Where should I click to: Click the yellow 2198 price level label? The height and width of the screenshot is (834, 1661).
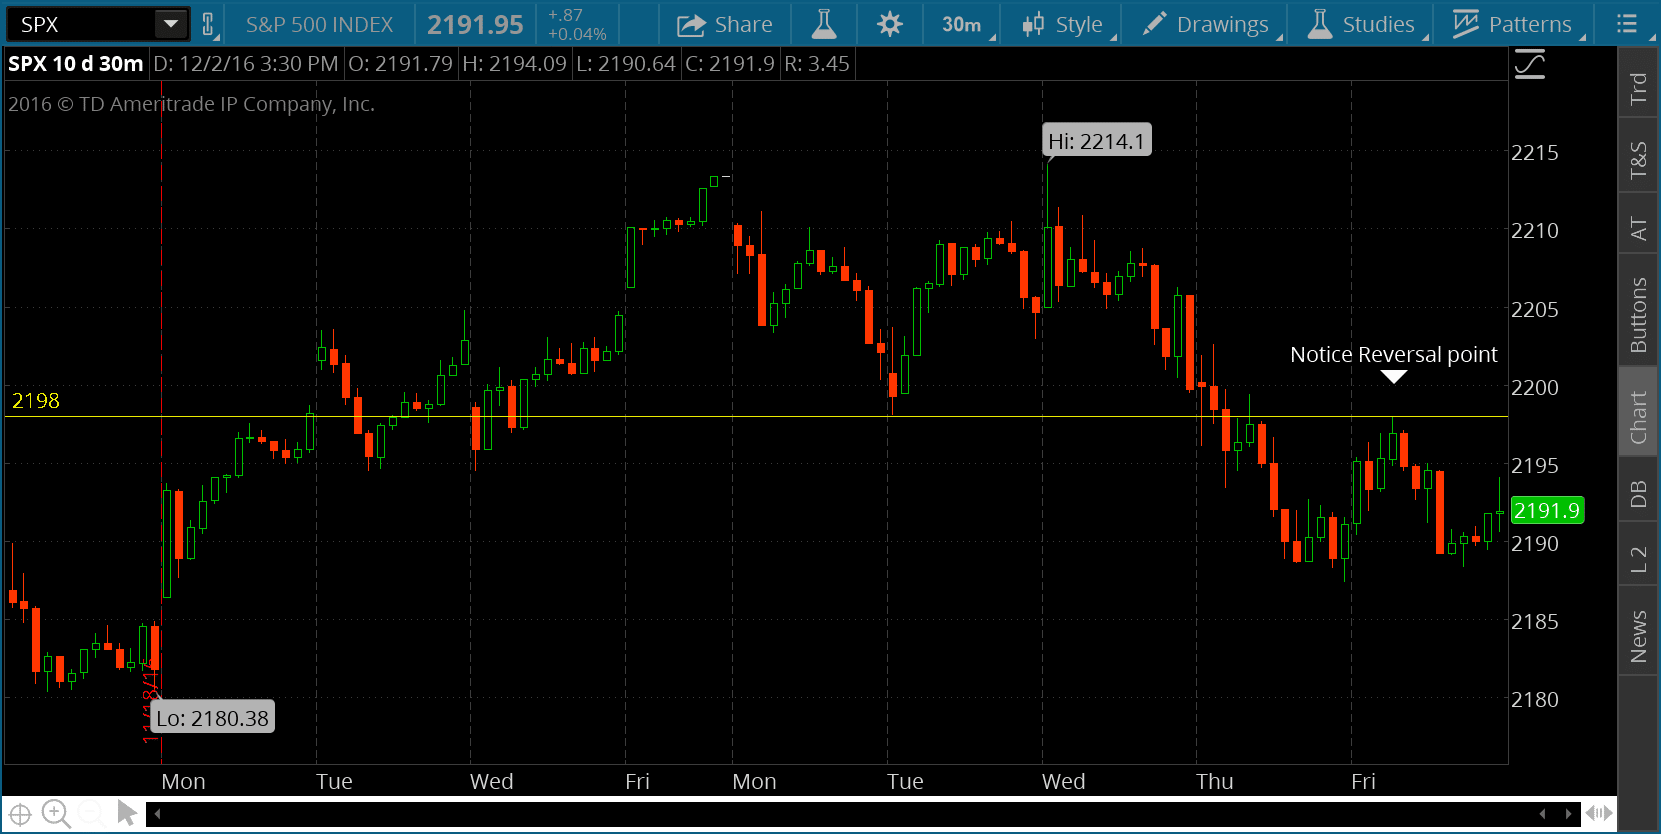tap(36, 401)
